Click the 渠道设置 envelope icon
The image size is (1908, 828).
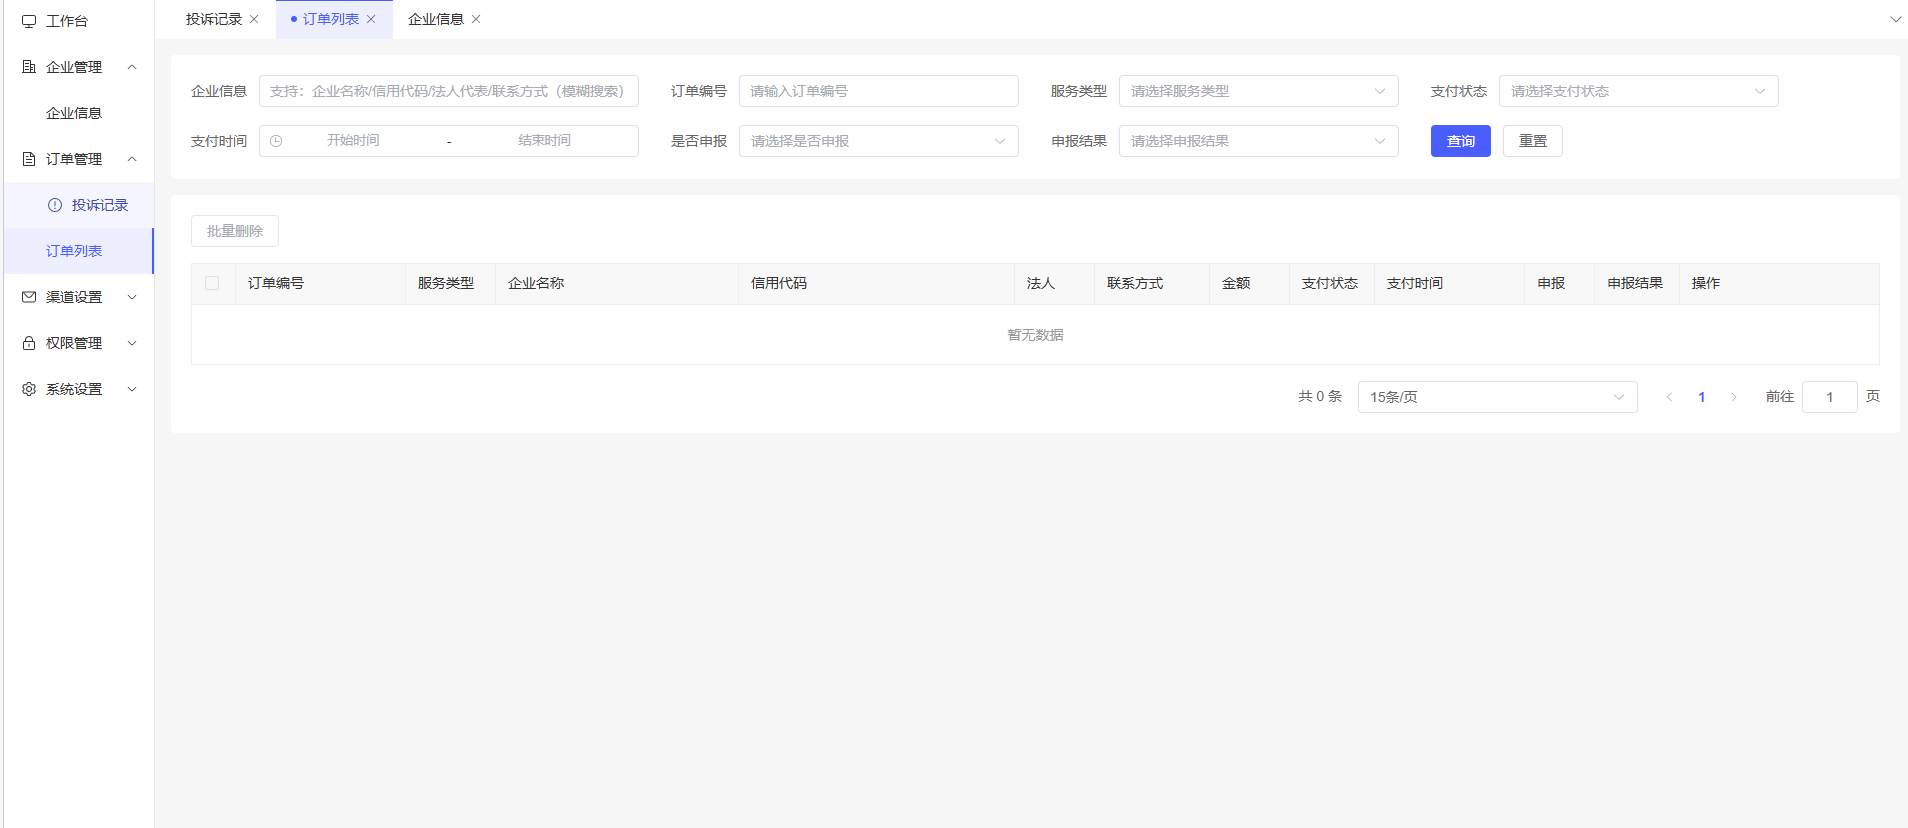[29, 297]
